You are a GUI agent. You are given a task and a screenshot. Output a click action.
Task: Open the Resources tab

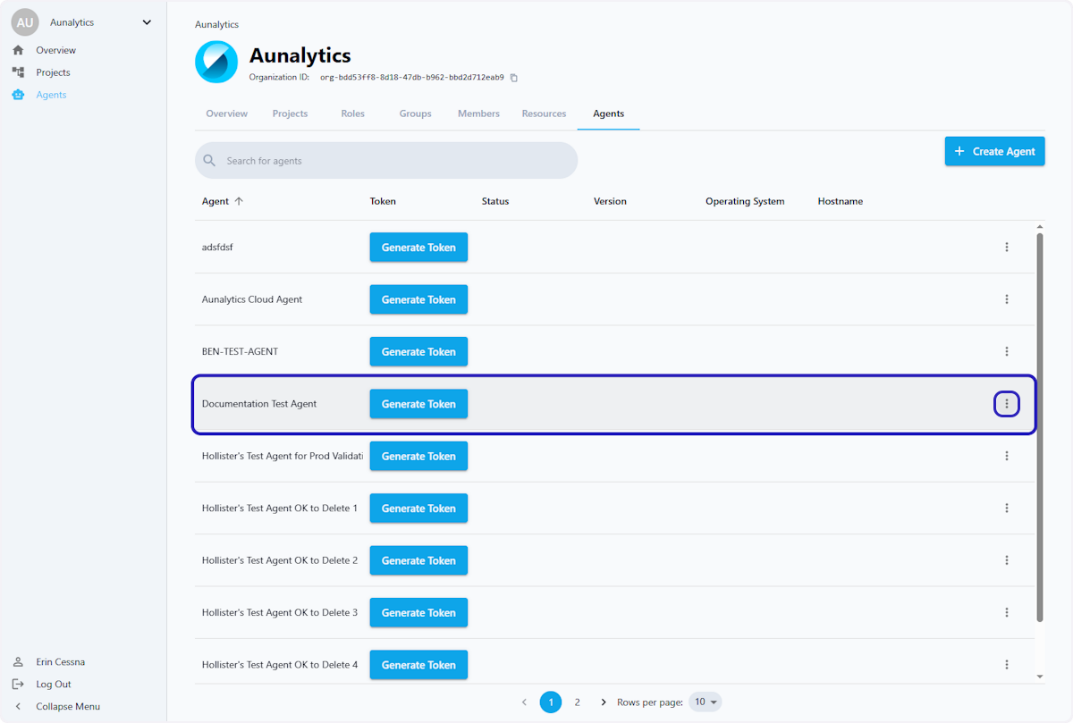pos(544,114)
